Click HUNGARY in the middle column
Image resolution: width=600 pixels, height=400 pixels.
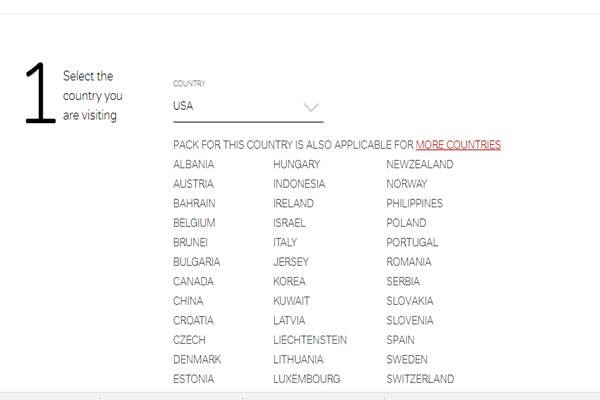[296, 164]
